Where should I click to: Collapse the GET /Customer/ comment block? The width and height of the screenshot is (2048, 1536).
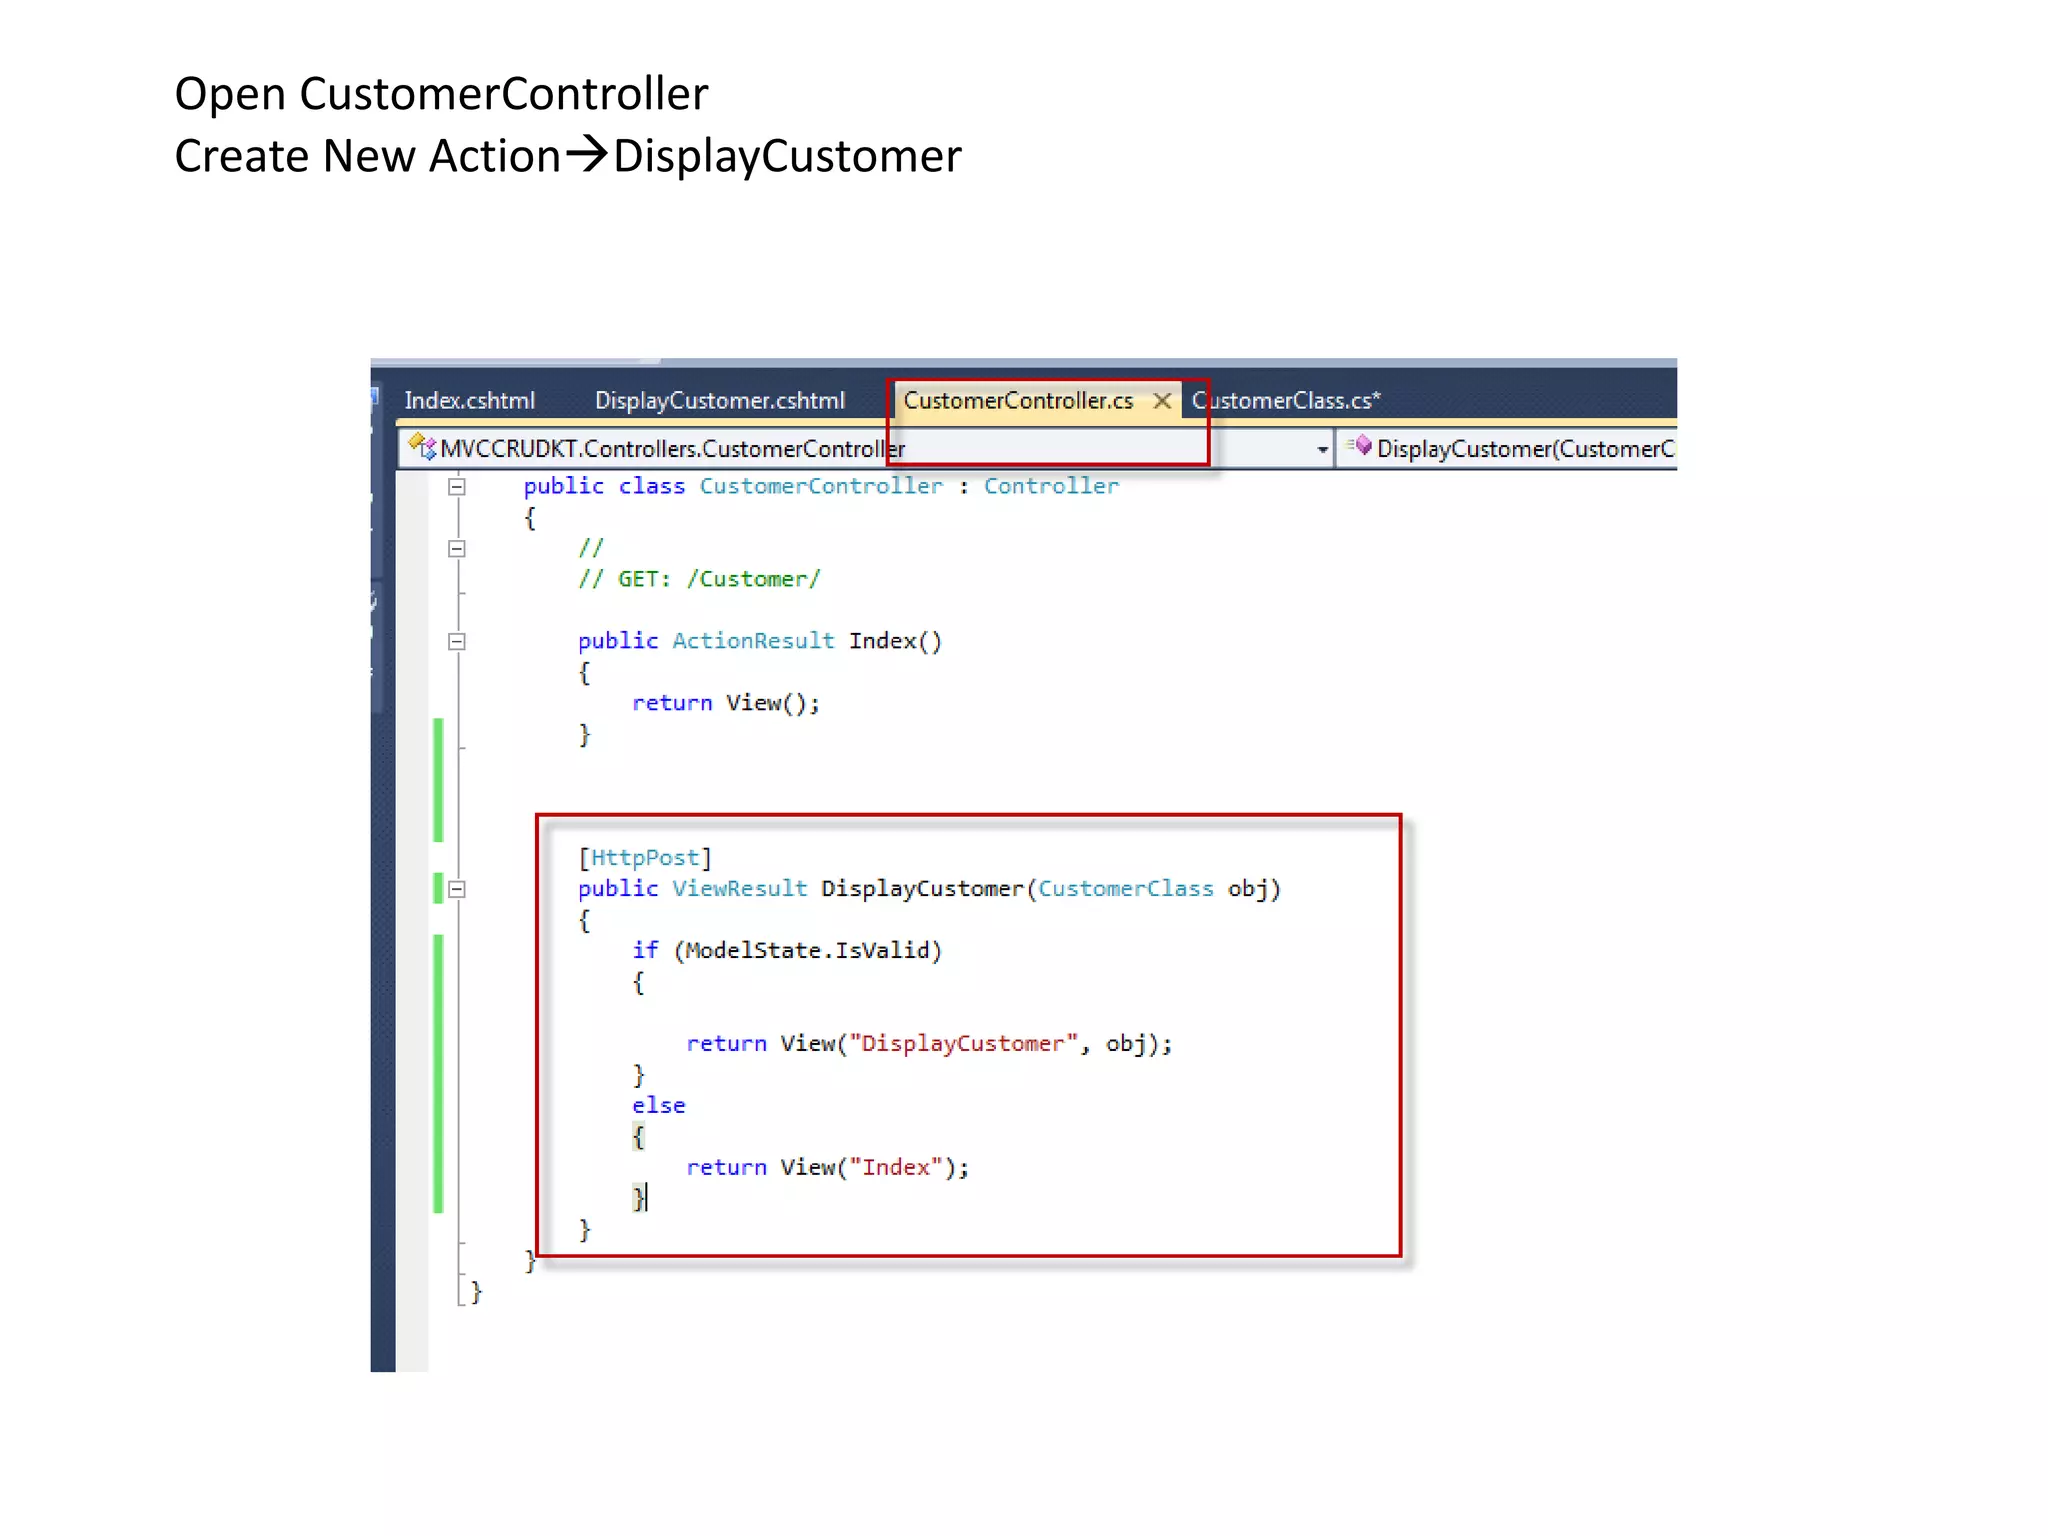(457, 549)
